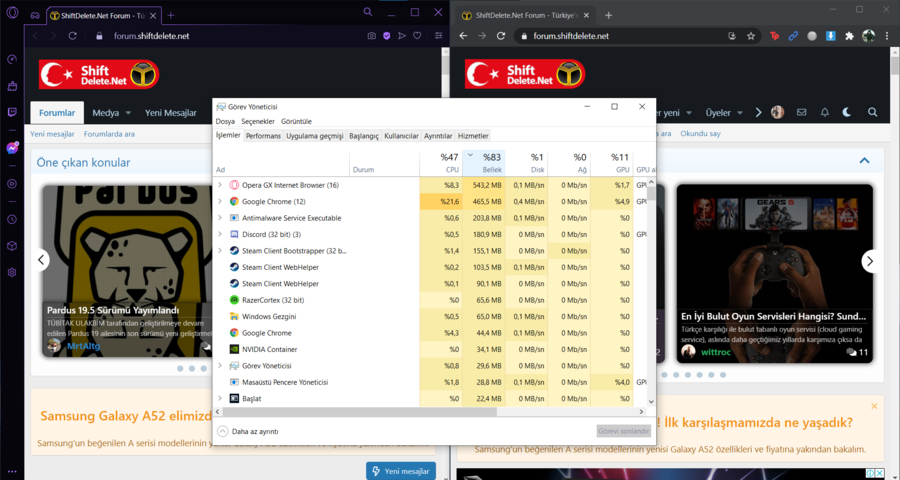900x480 pixels.
Task: Open GX Corner gamepad icon in Opera
Action: [35, 16]
